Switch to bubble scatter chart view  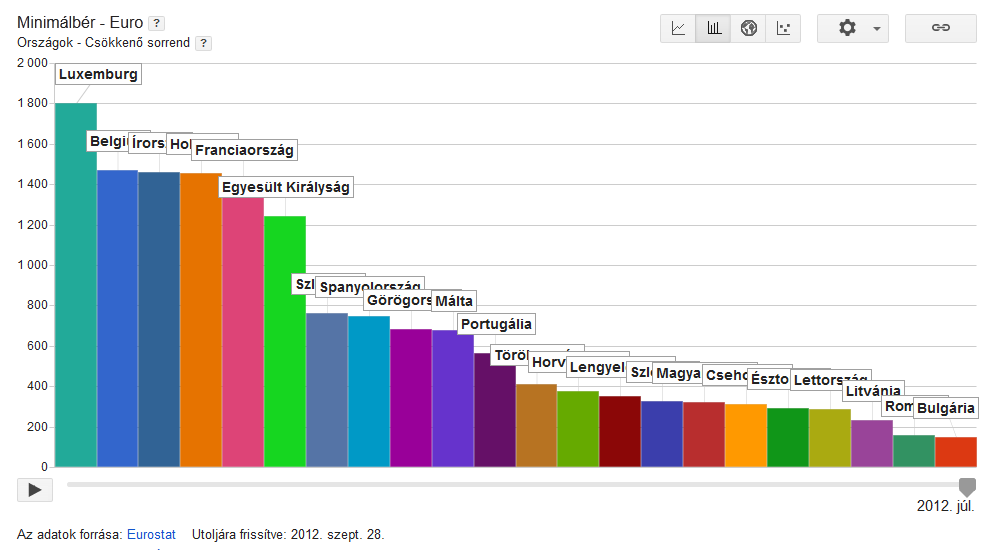pos(783,28)
